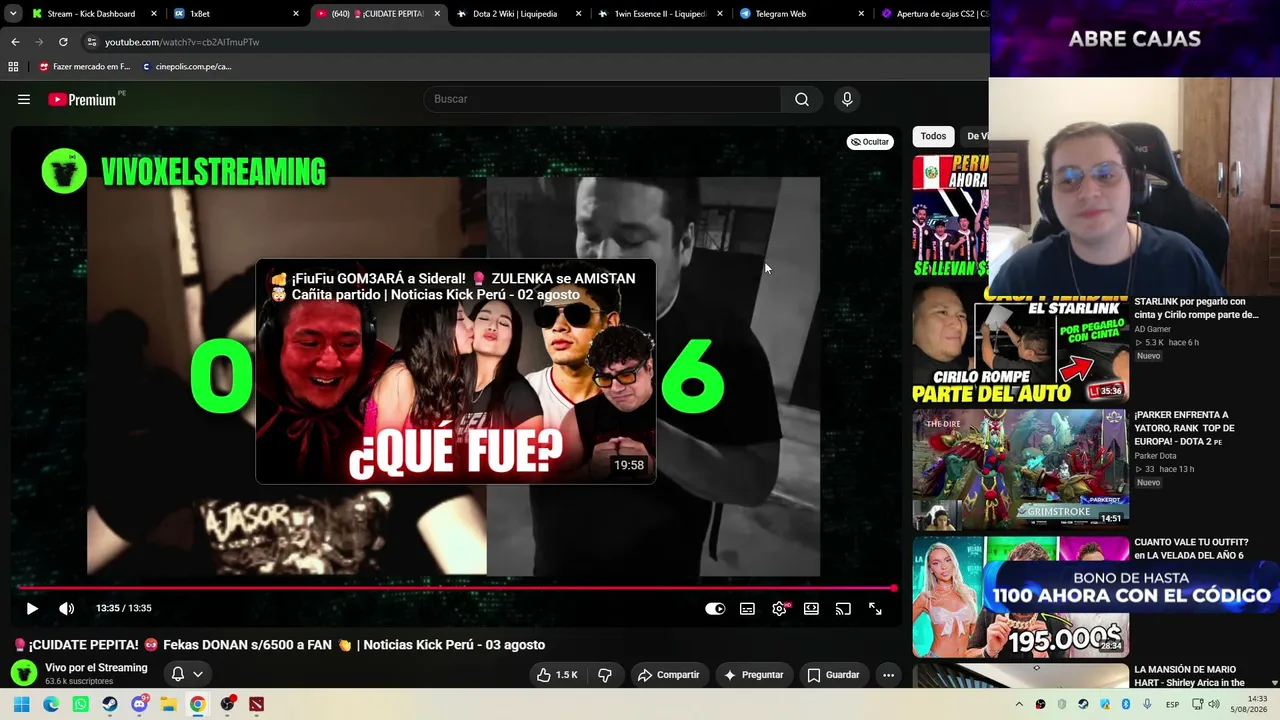Switch to theater mode view
Viewport: 1280px width, 720px height.
811,608
